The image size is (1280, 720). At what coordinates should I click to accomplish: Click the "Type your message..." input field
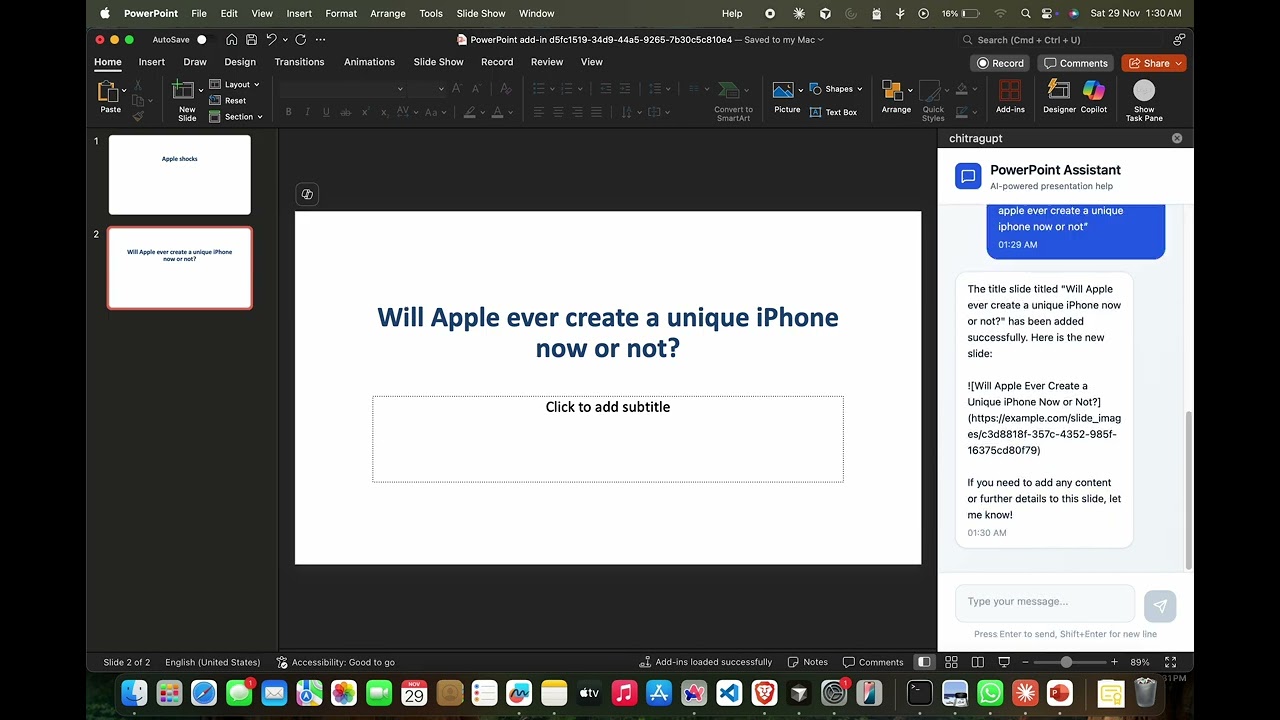coord(1045,602)
